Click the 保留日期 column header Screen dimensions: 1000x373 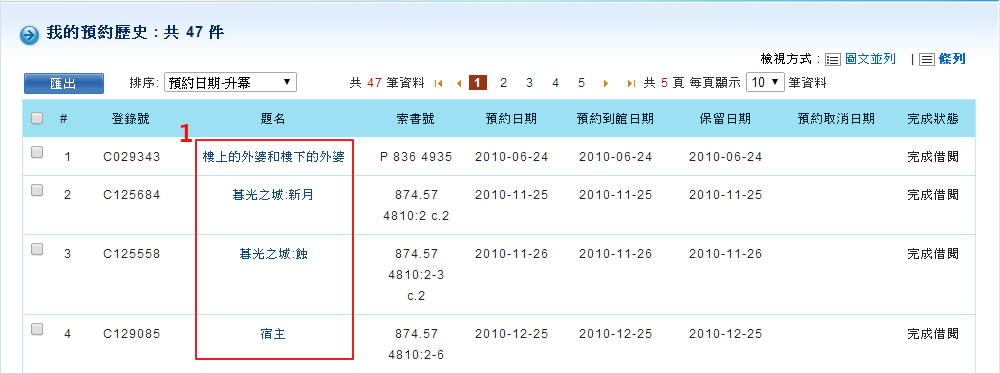pyautogui.click(x=725, y=119)
